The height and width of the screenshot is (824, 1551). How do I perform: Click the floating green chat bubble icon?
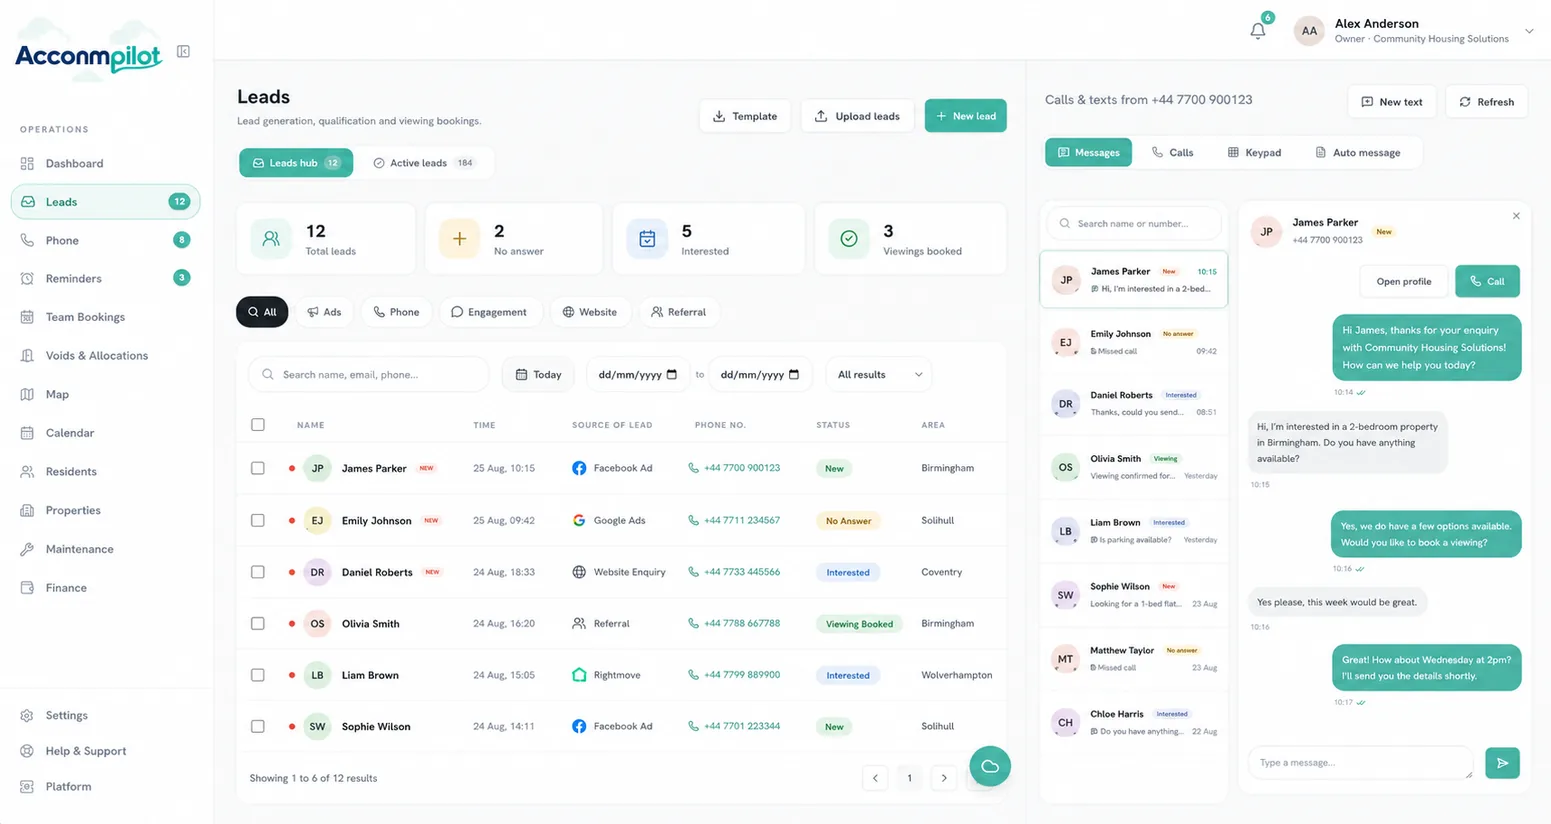pos(990,766)
